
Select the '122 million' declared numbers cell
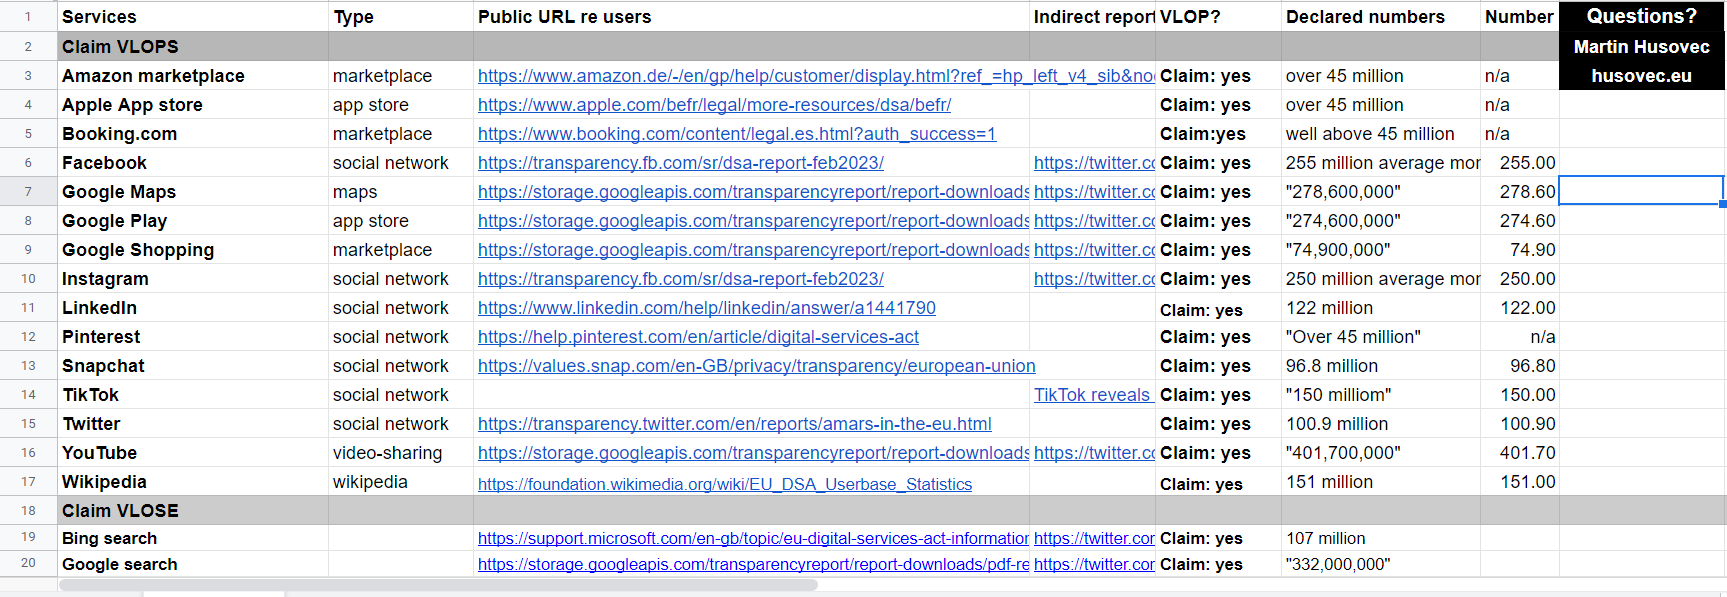click(1381, 308)
